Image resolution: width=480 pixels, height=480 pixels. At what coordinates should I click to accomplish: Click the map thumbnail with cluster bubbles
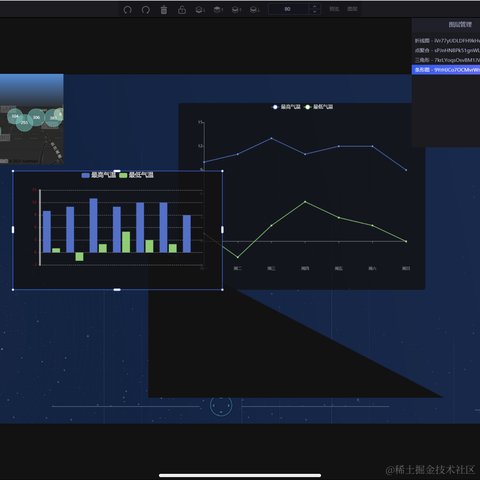(x=32, y=119)
